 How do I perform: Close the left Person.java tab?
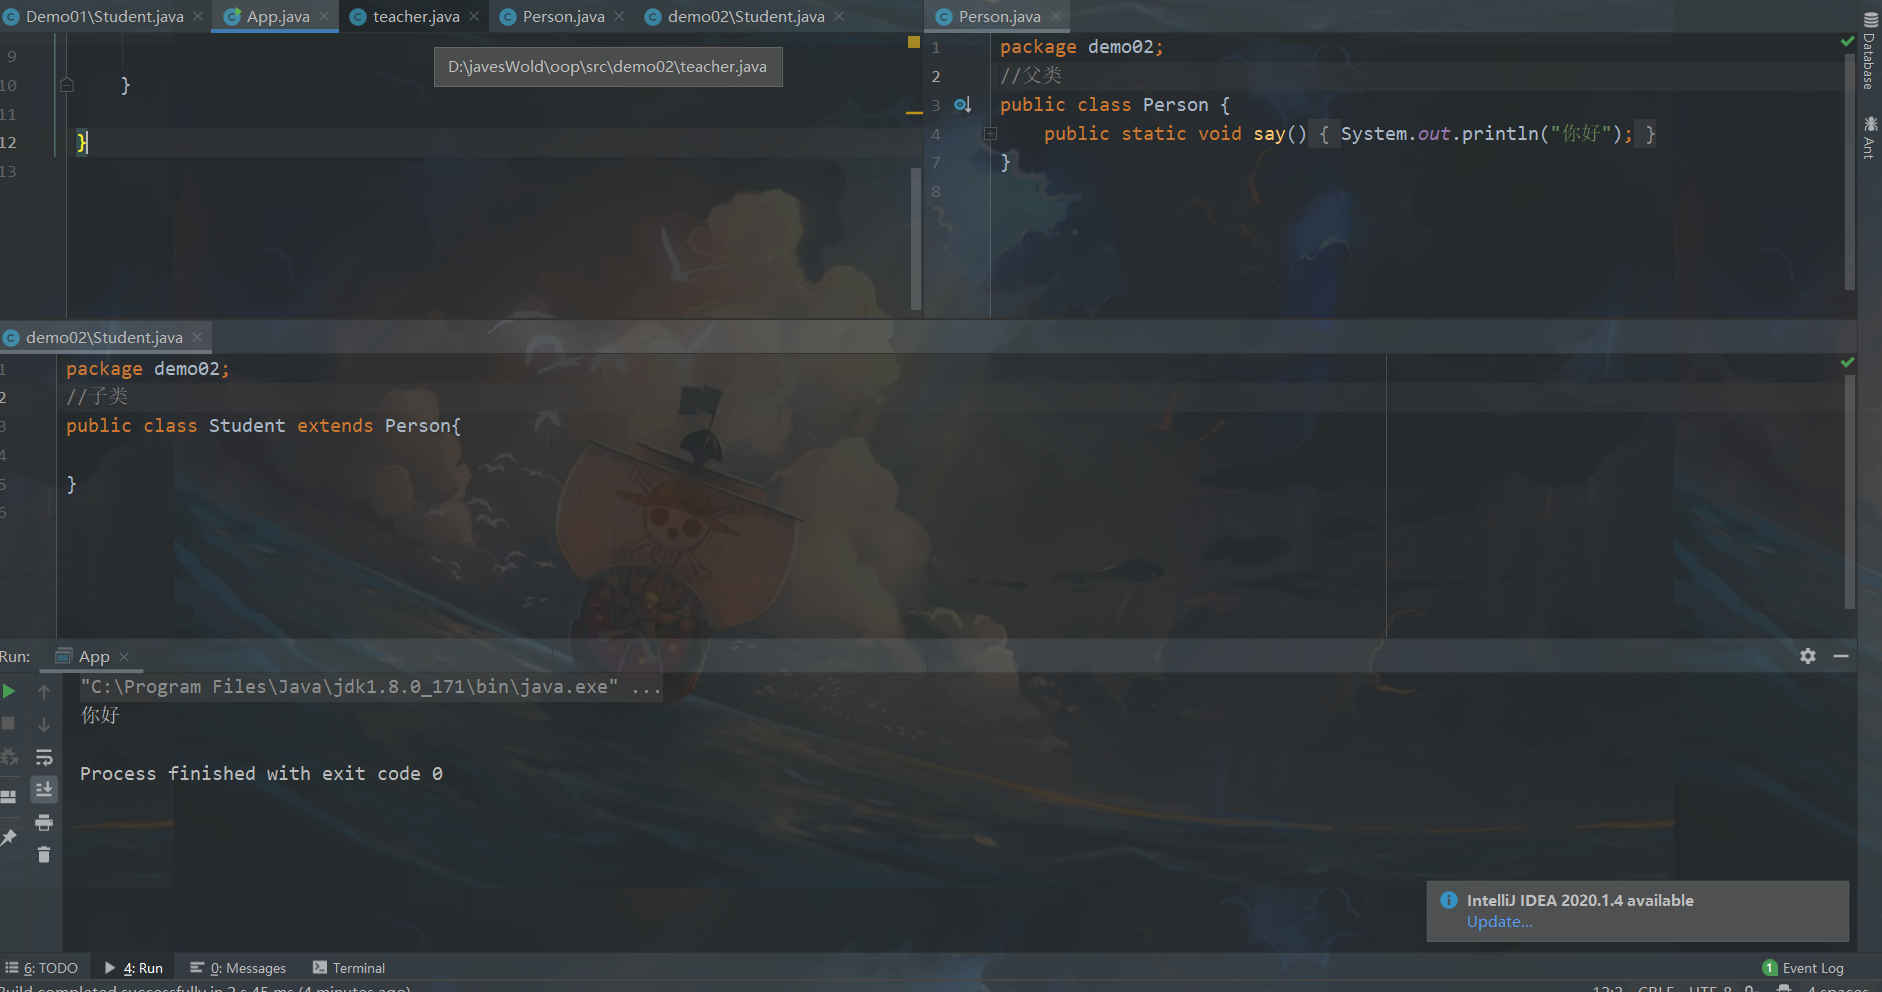(619, 16)
